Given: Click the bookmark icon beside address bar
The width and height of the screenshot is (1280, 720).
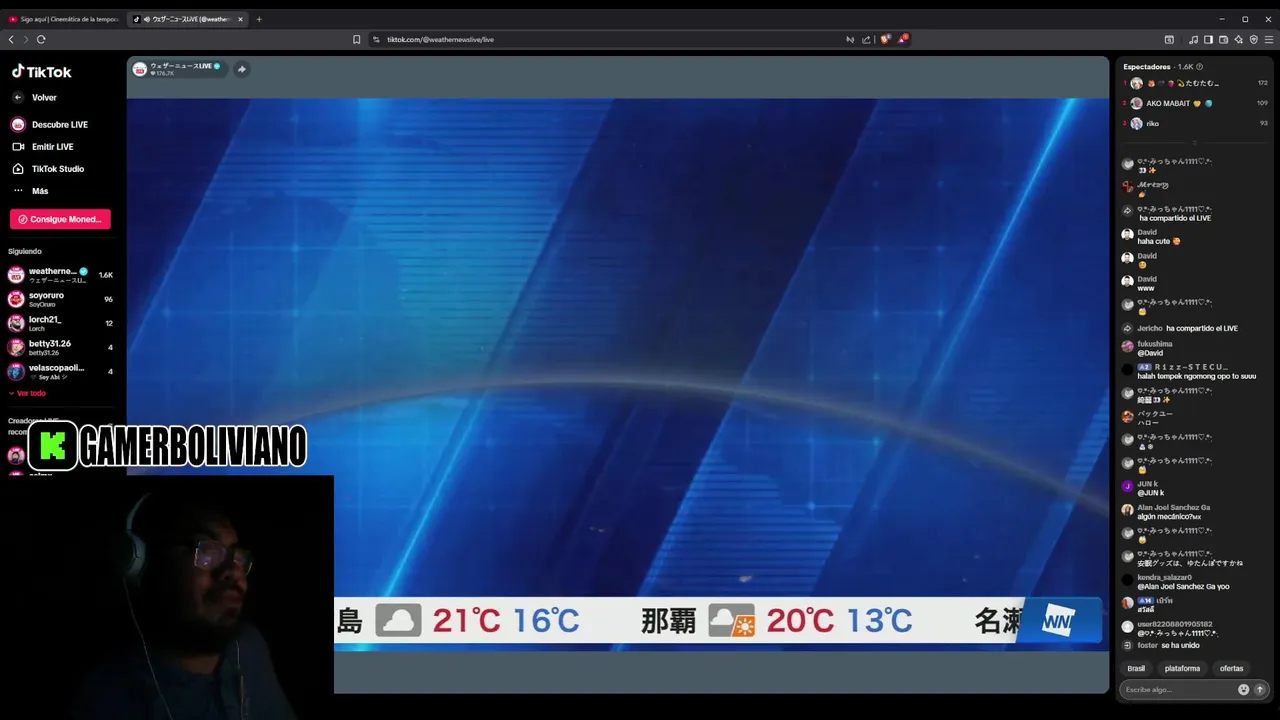Looking at the screenshot, I should click(356, 39).
